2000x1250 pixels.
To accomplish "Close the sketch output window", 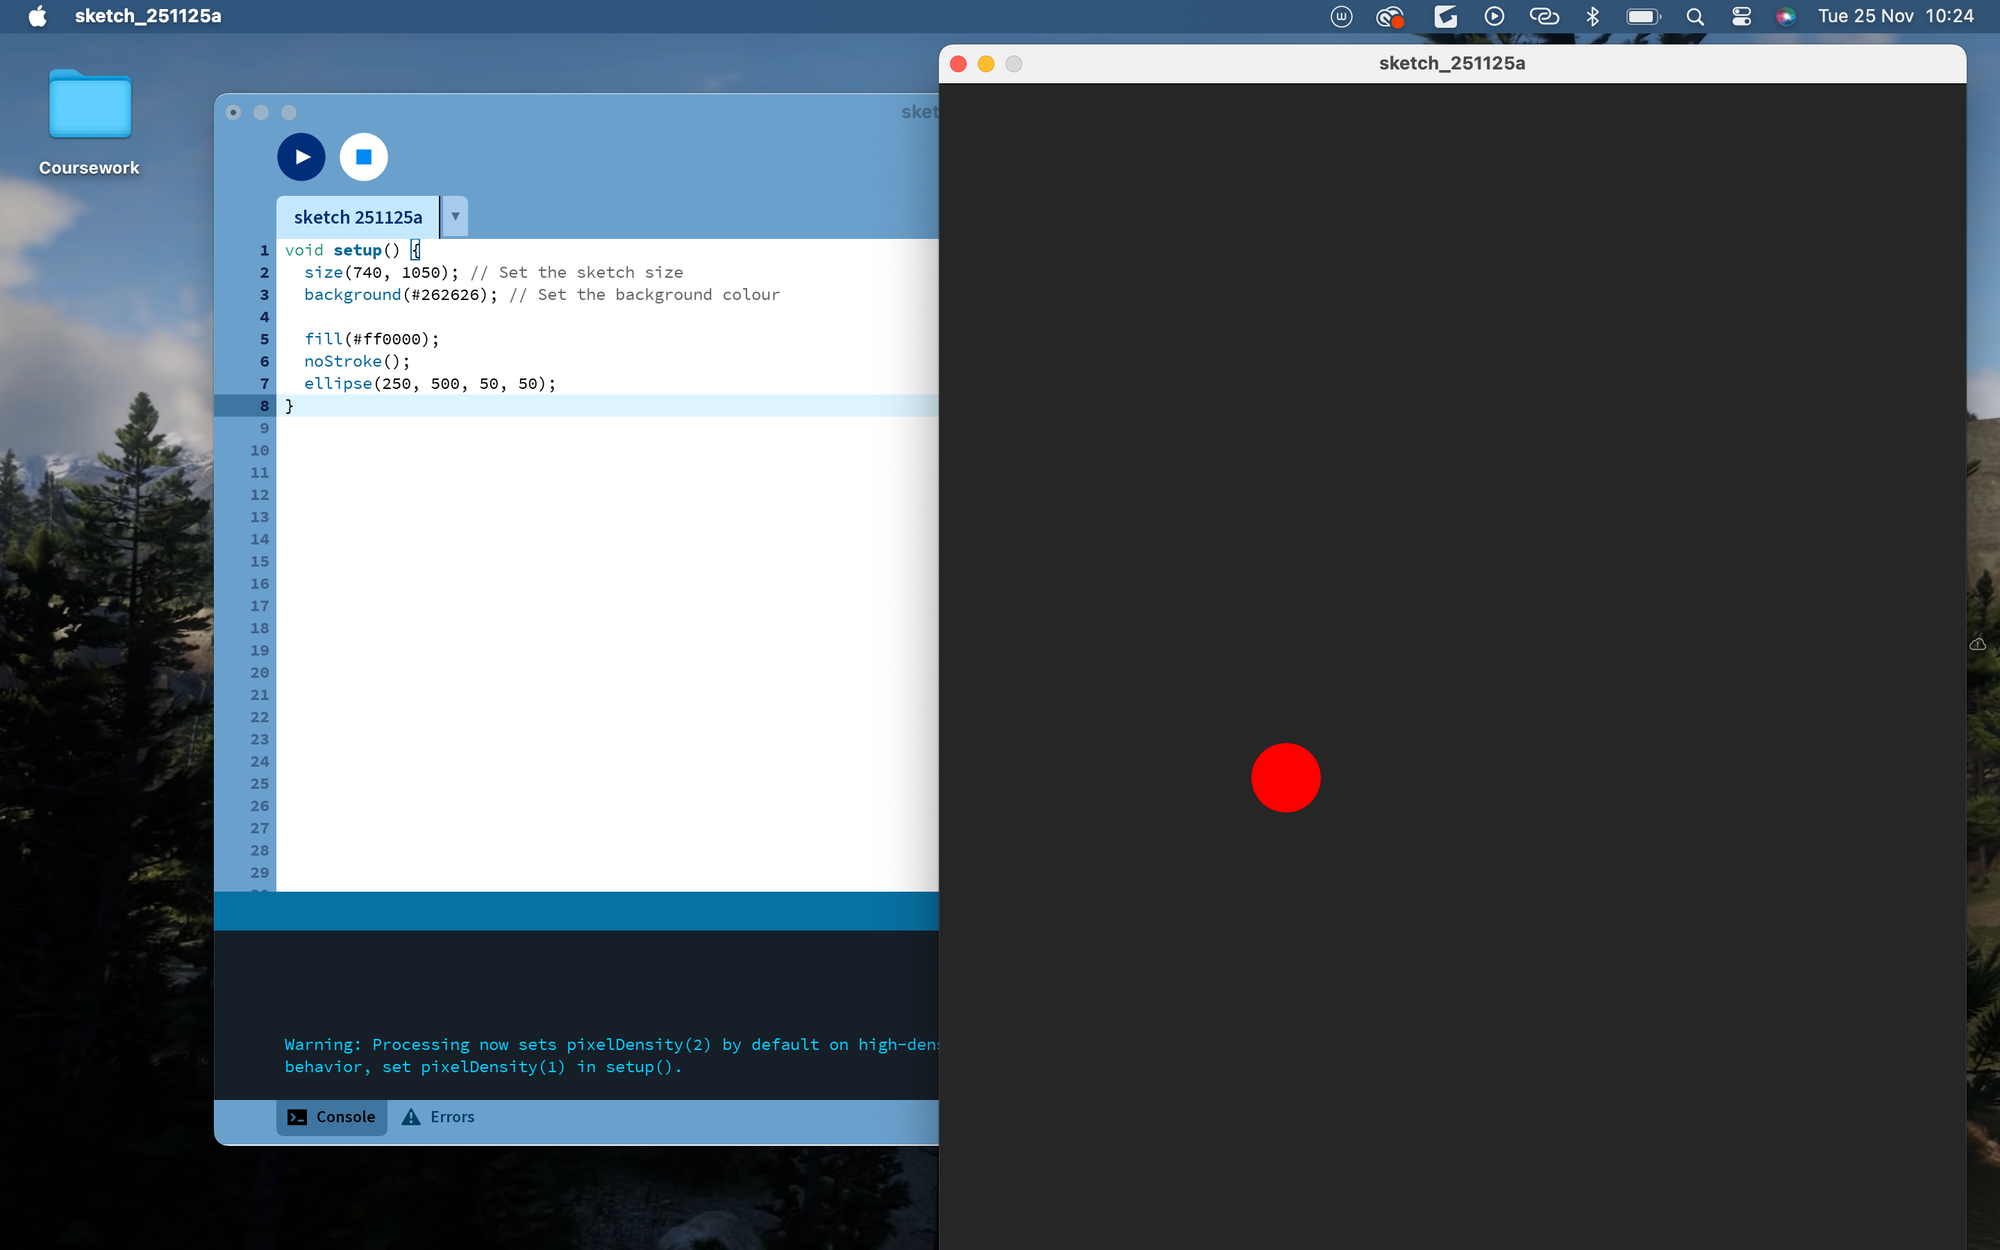I will 958,64.
